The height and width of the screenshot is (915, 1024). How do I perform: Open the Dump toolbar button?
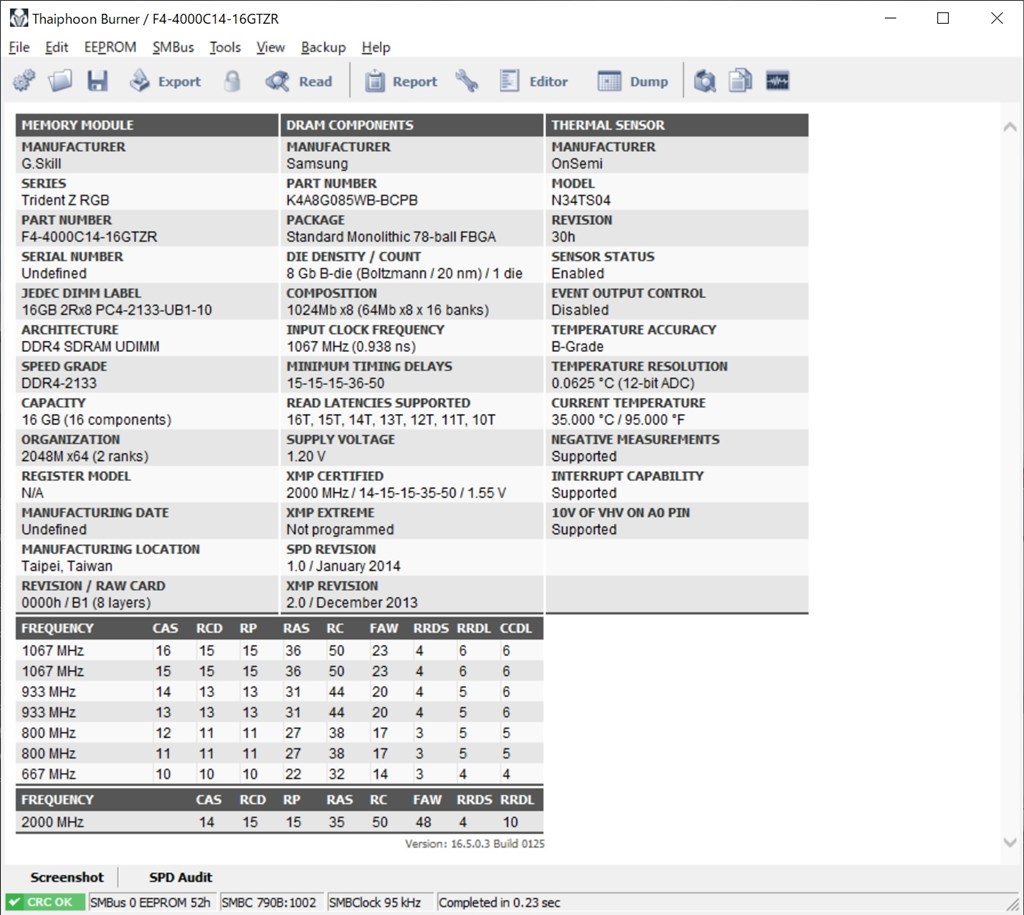pyautogui.click(x=632, y=81)
